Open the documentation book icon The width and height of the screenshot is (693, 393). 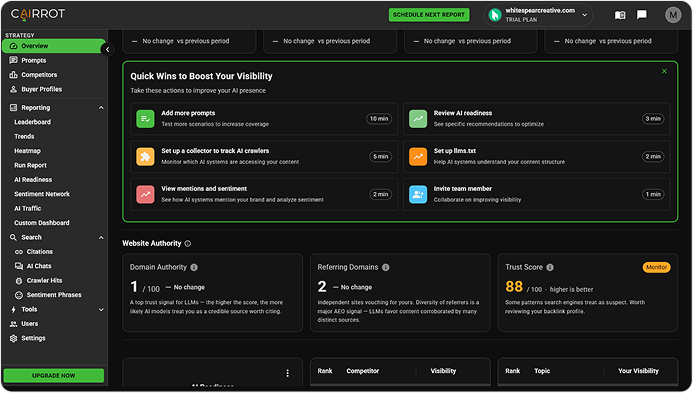[x=620, y=15]
